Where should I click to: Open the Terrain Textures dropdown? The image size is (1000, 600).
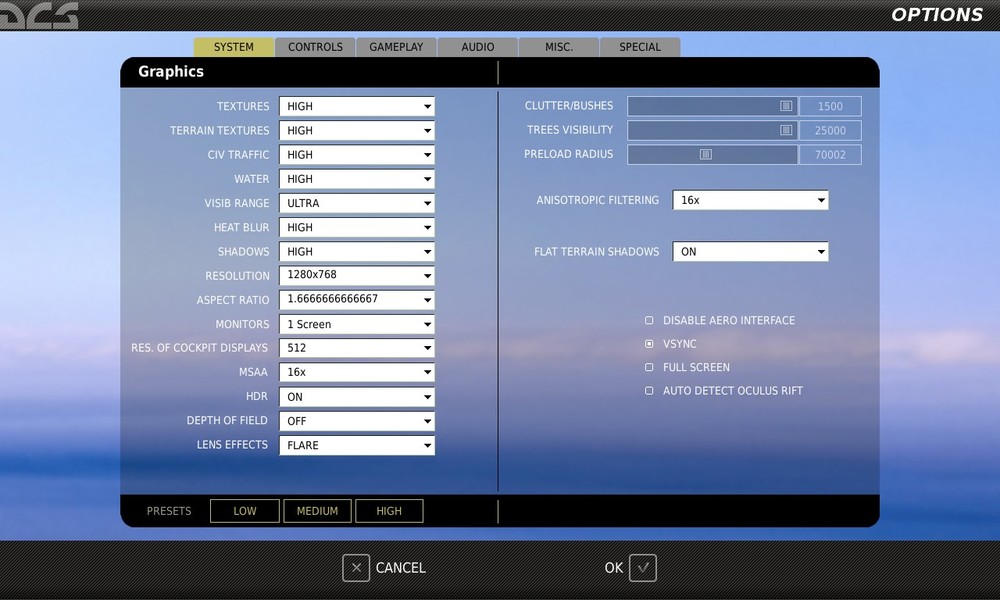(357, 131)
